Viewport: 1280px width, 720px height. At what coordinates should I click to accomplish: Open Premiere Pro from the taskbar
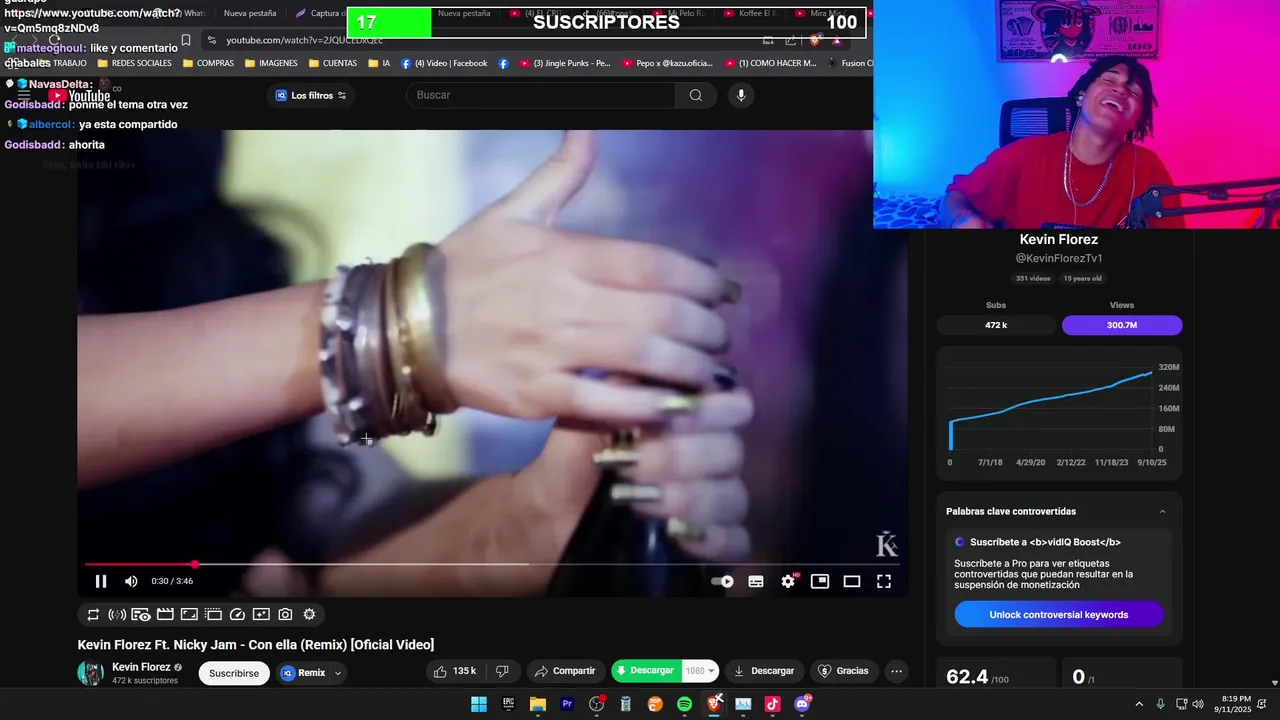click(x=567, y=704)
